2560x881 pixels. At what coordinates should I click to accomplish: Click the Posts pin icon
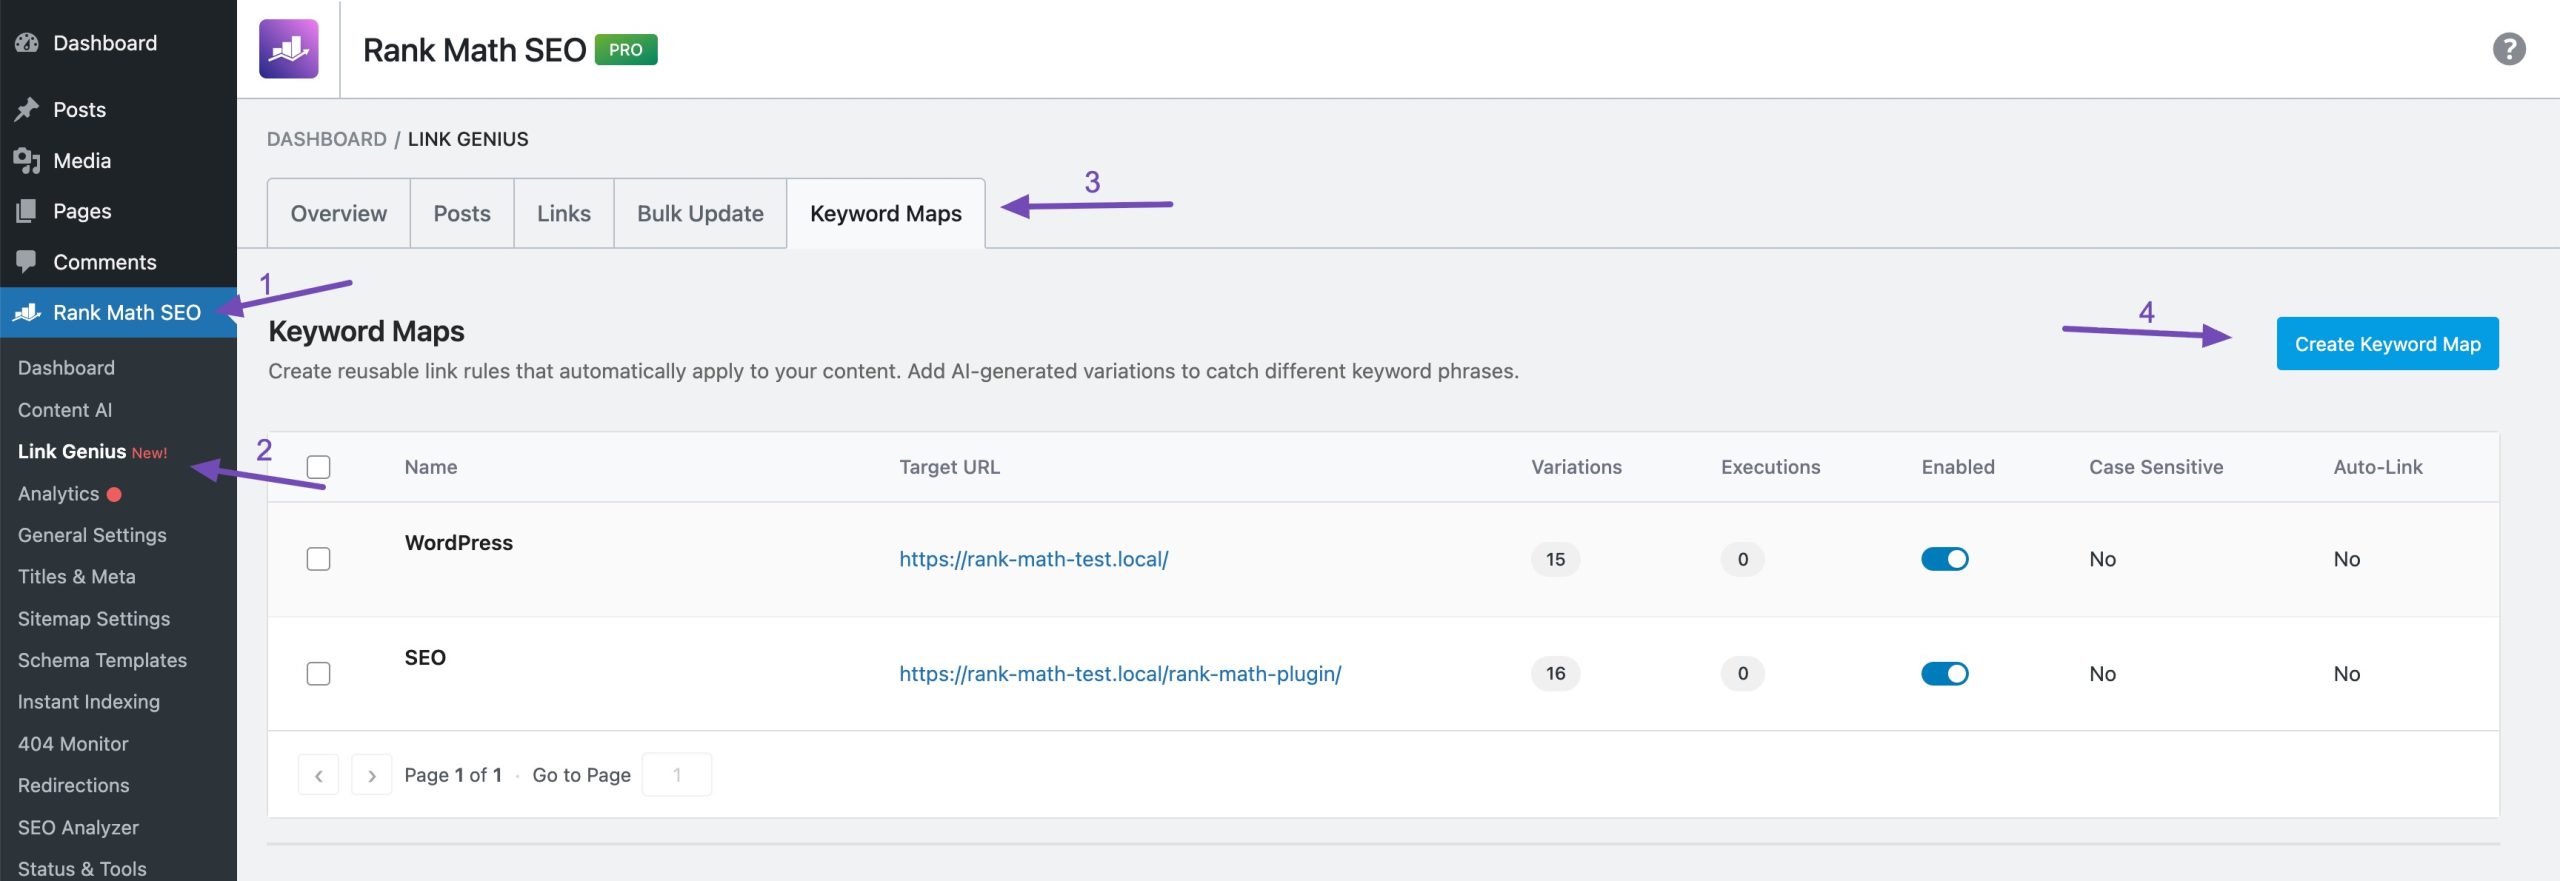pyautogui.click(x=27, y=109)
